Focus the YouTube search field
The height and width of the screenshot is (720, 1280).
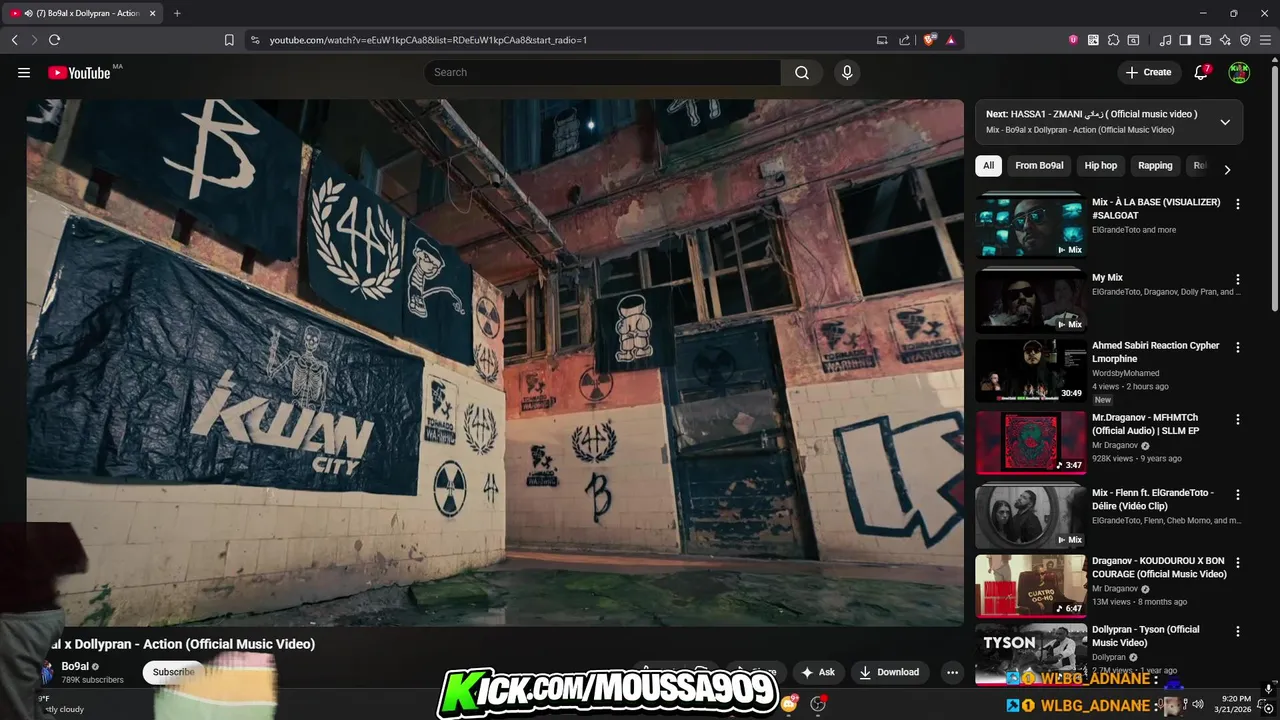click(x=602, y=72)
